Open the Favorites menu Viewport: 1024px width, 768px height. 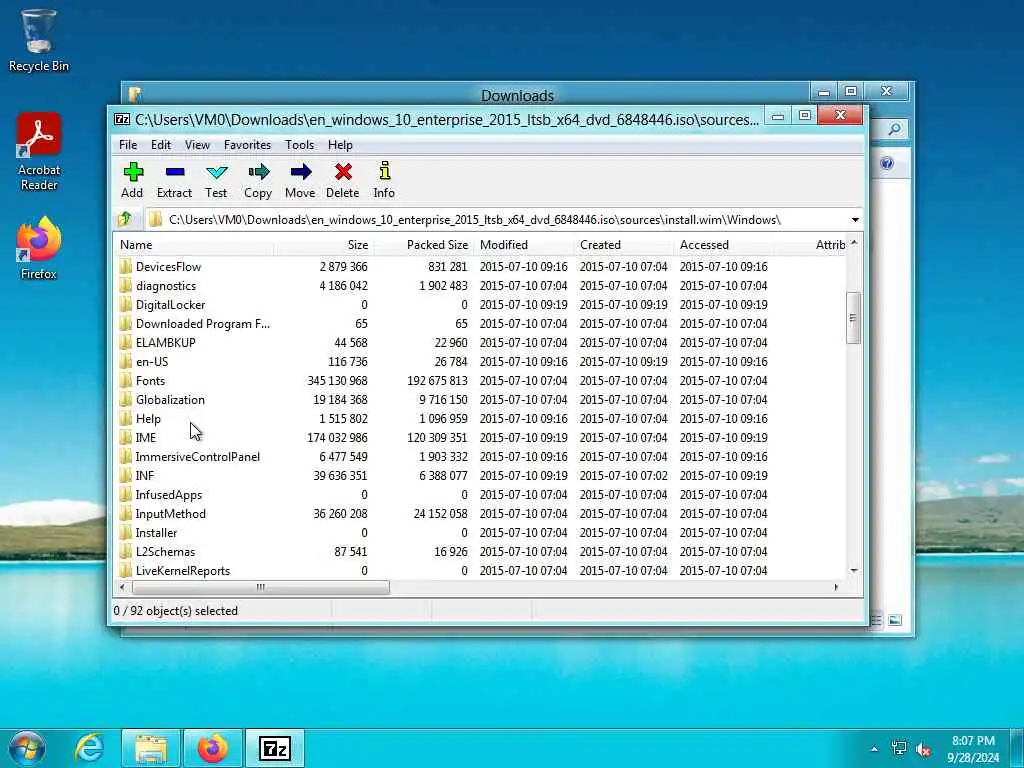coord(248,145)
